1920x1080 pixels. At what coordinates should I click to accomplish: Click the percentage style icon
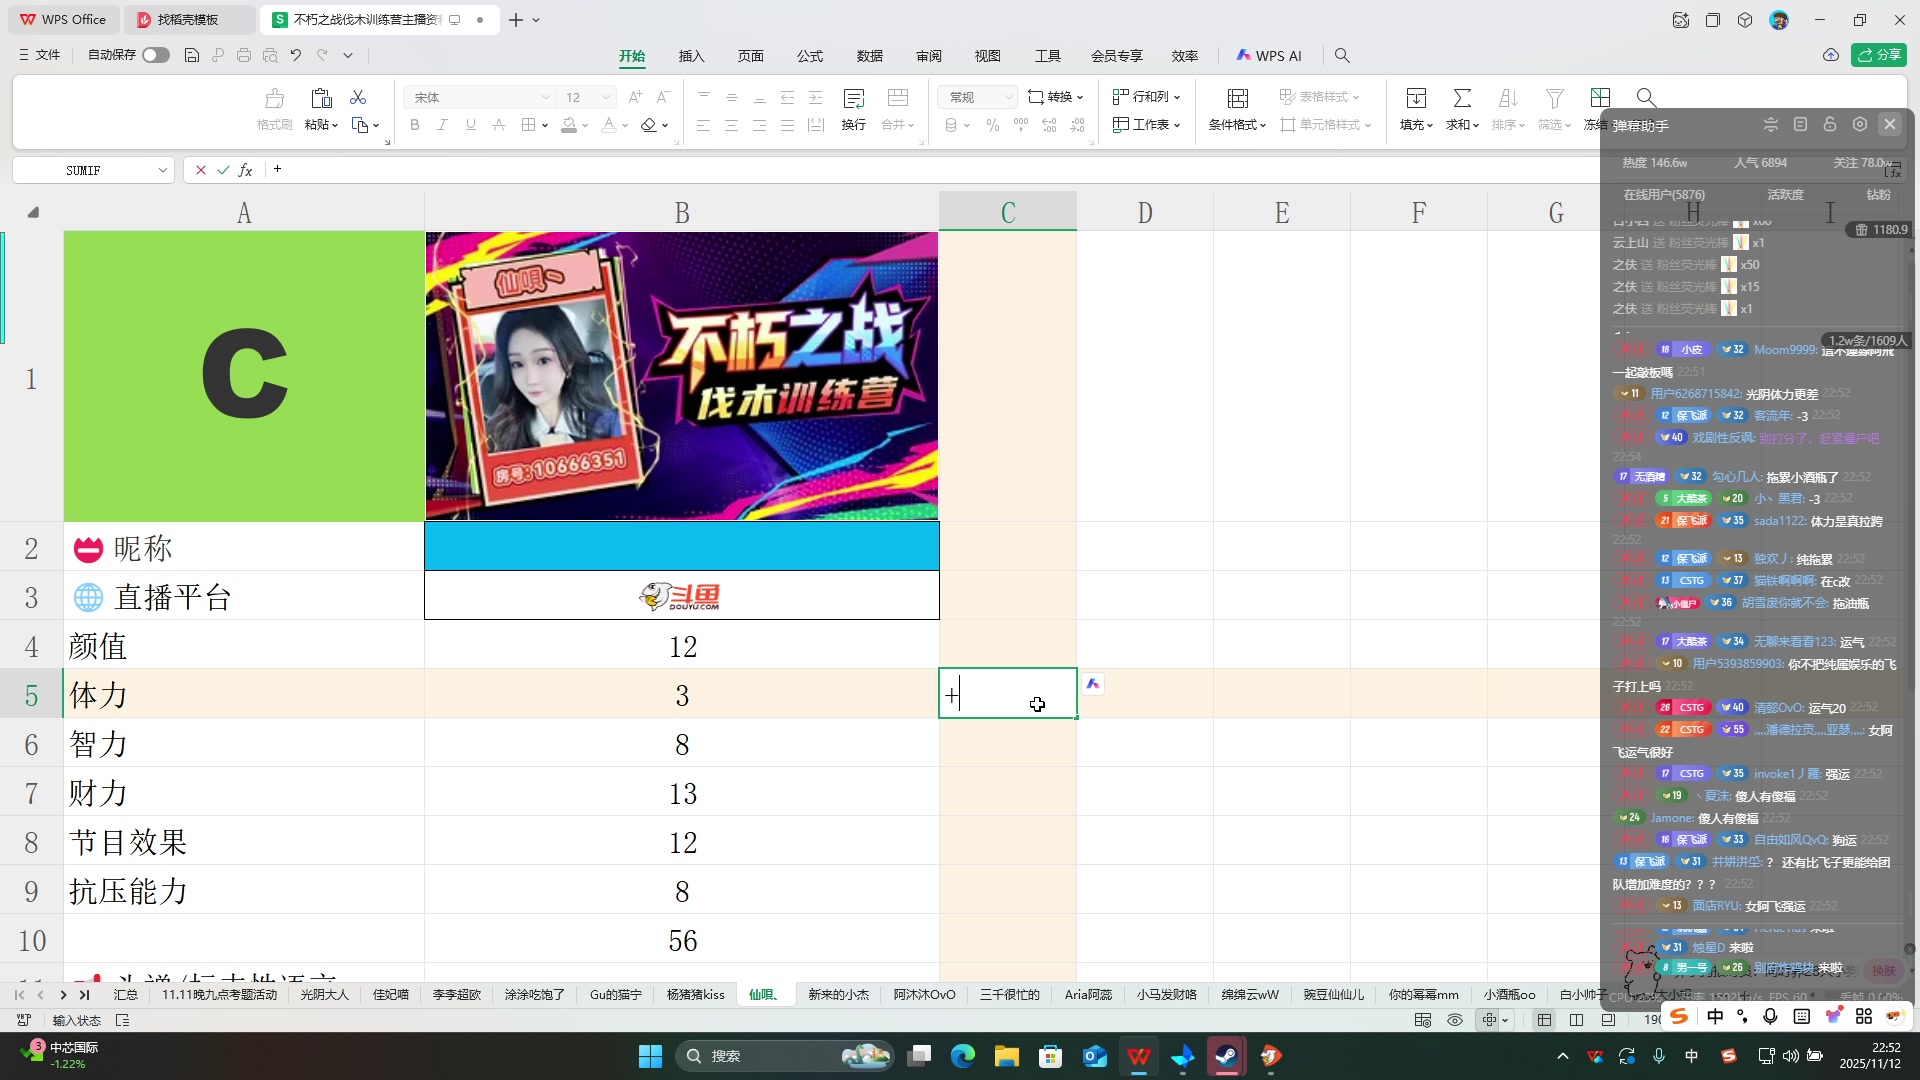click(x=992, y=124)
